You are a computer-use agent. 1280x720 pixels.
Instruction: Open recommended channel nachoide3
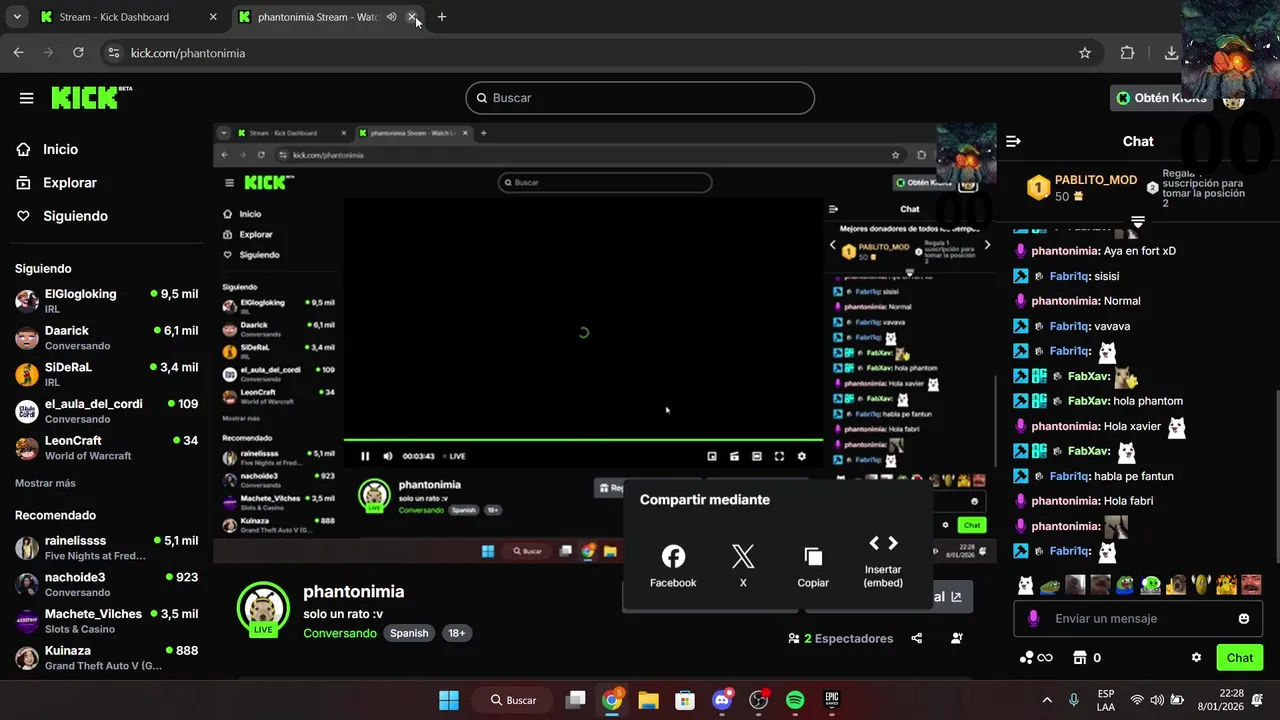[x=106, y=584]
